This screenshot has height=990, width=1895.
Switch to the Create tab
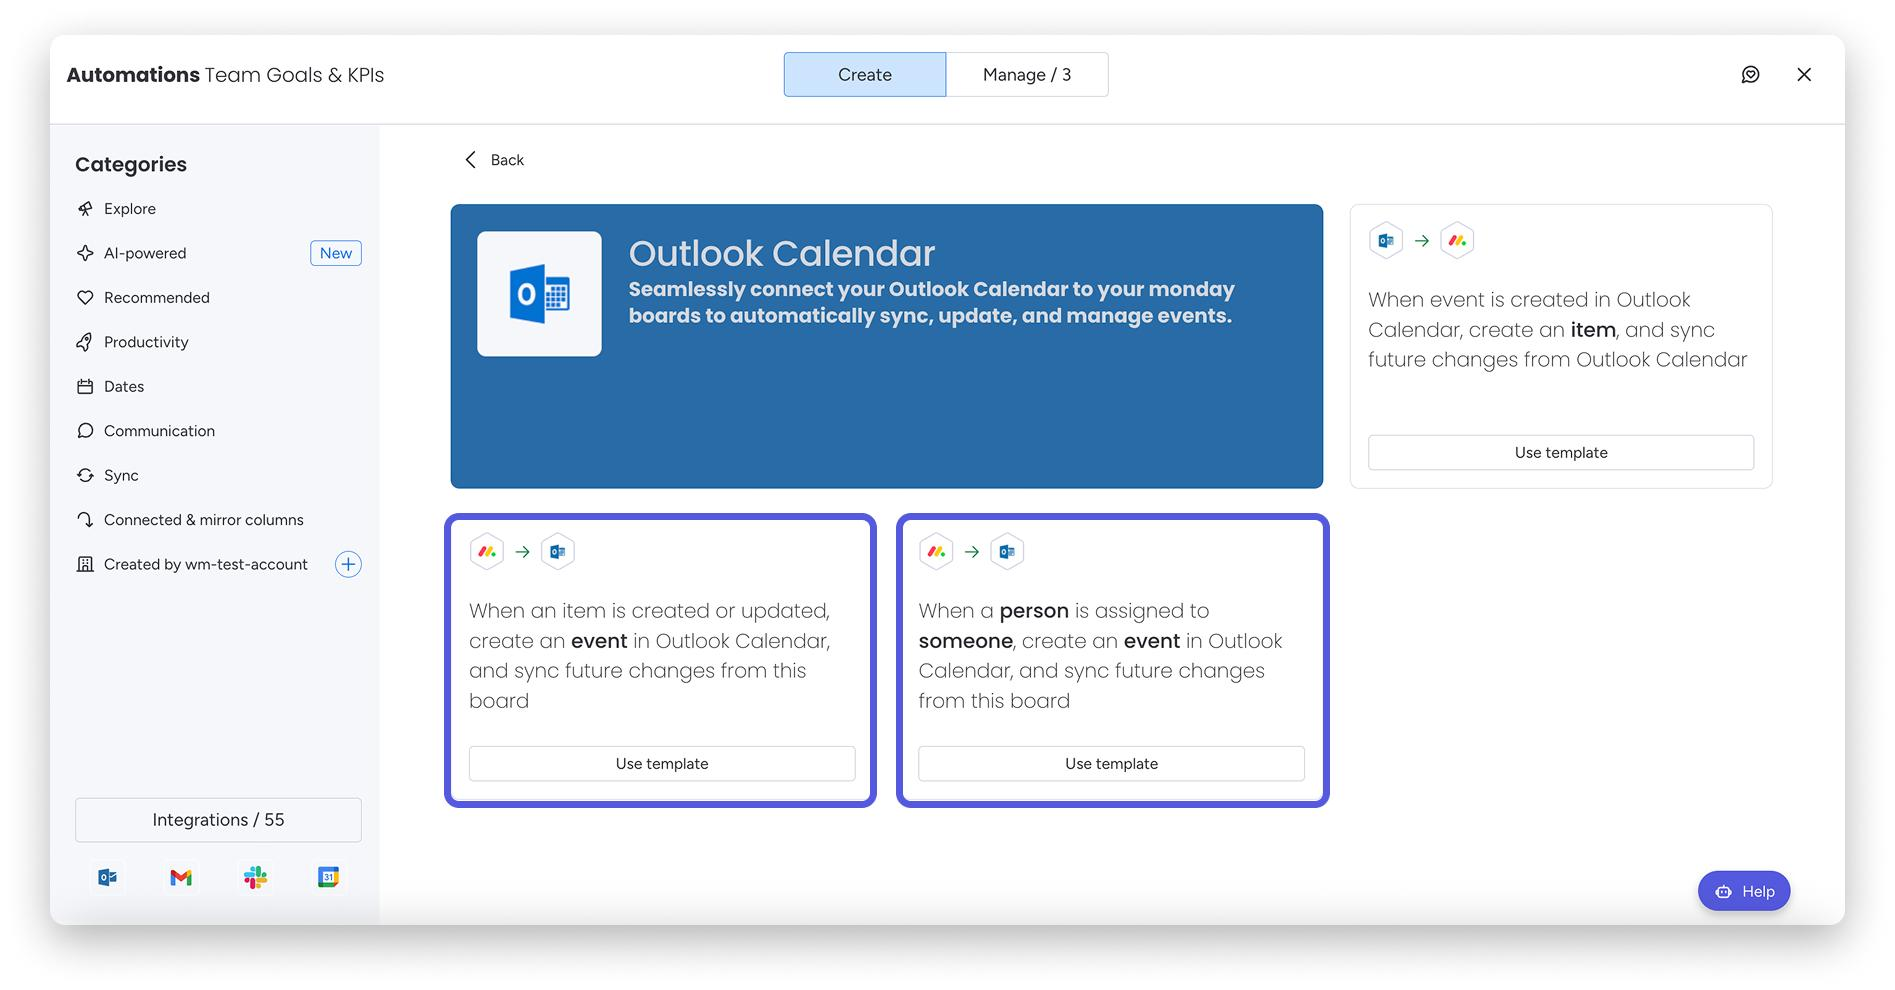865,75
